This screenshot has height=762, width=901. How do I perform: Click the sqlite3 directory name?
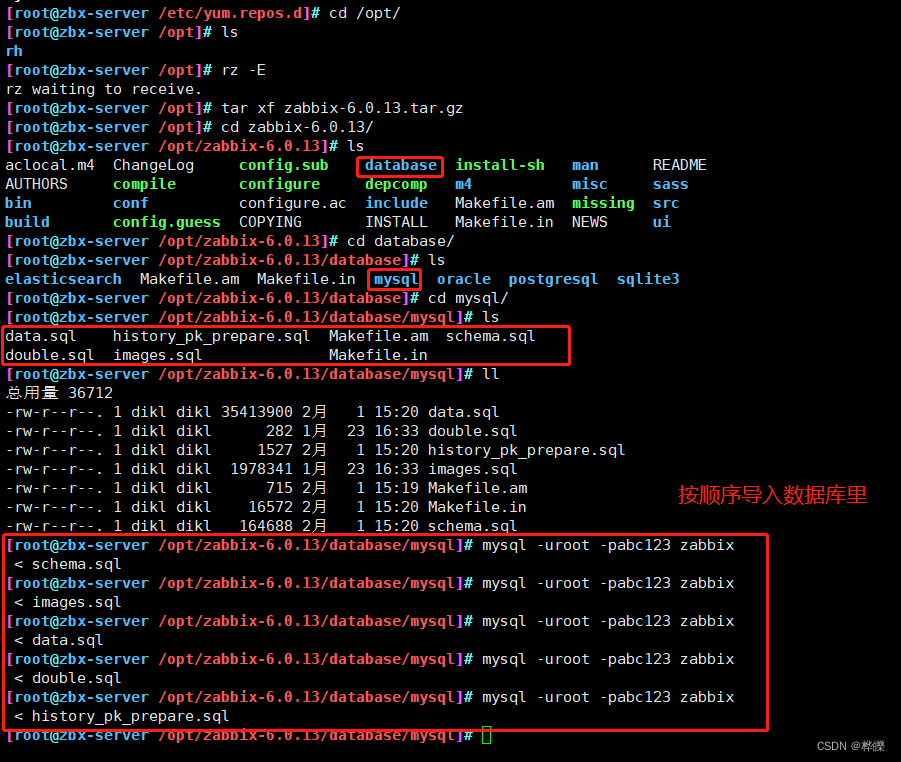pyautogui.click(x=648, y=280)
